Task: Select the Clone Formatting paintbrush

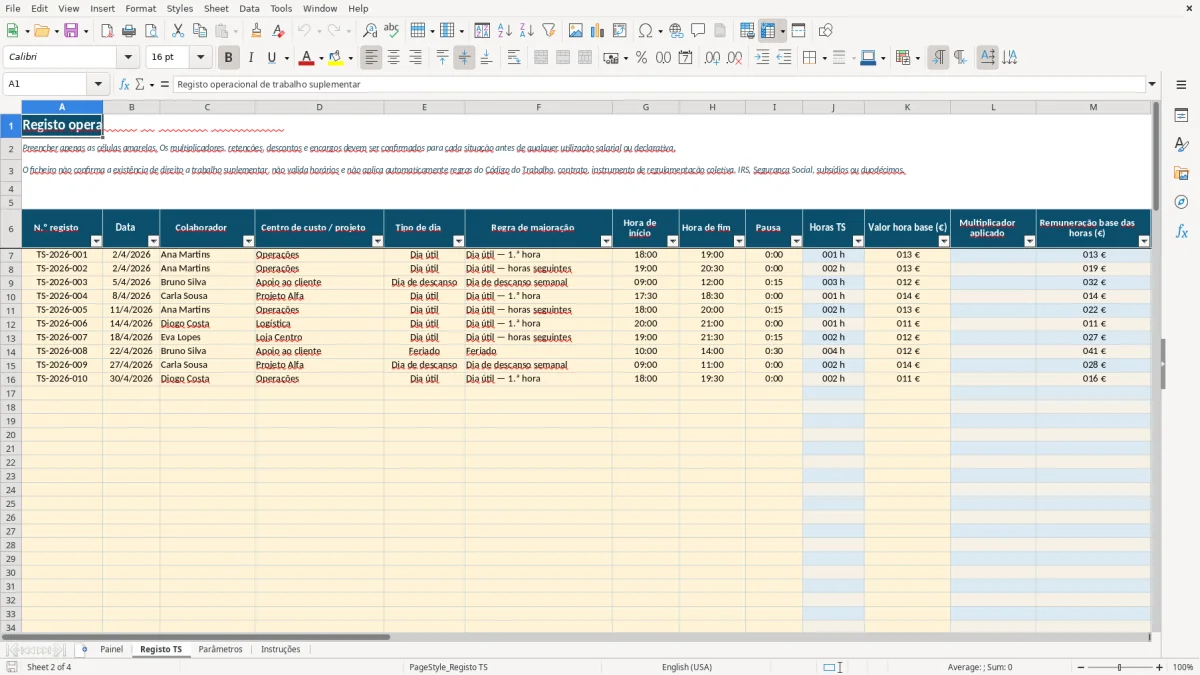Action: click(x=256, y=31)
